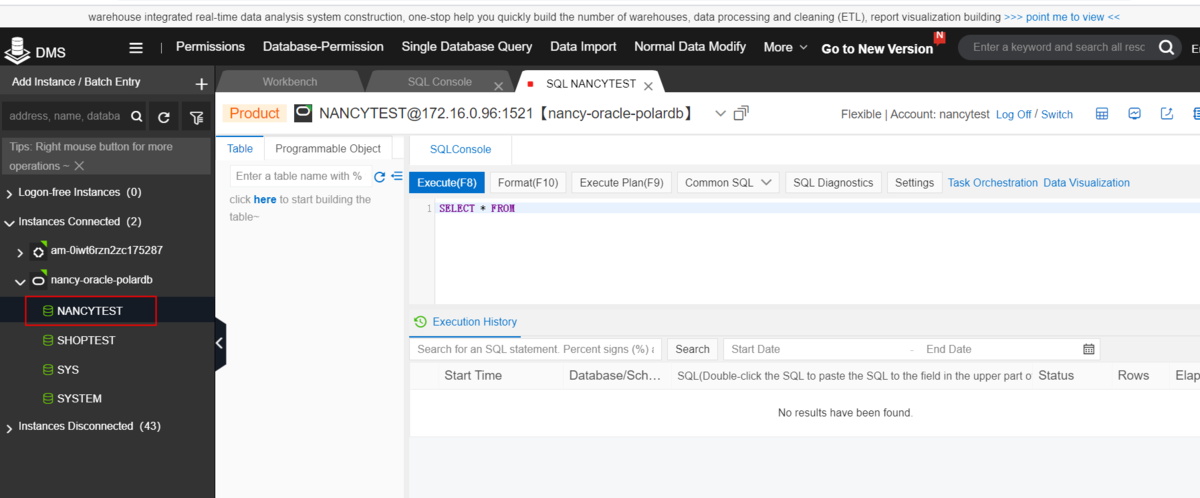This screenshot has width=1200, height=498.
Task: Switch to the Workbench tab
Action: click(x=290, y=83)
